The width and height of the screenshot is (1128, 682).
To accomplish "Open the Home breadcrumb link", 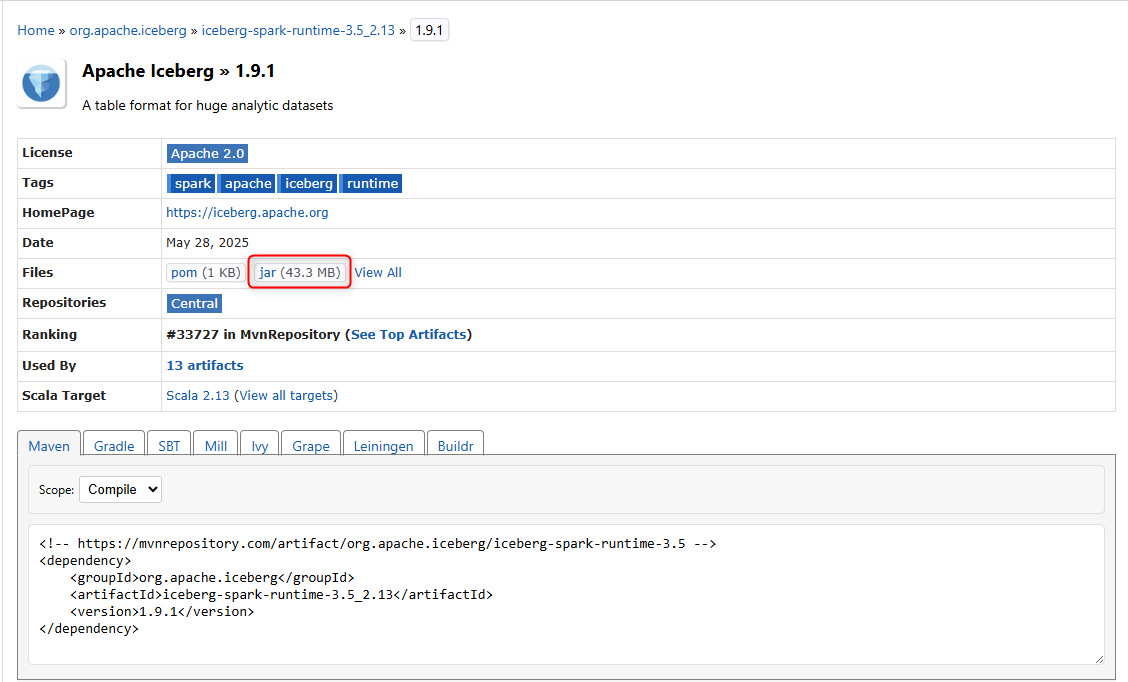I will coord(36,30).
